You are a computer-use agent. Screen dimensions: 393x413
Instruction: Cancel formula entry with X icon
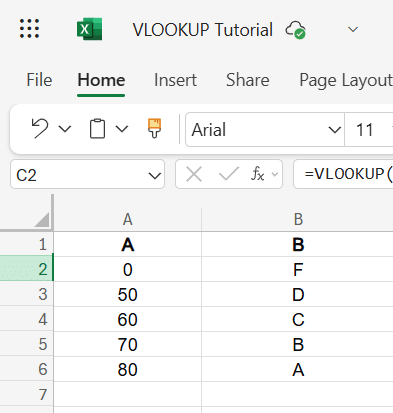tap(194, 174)
